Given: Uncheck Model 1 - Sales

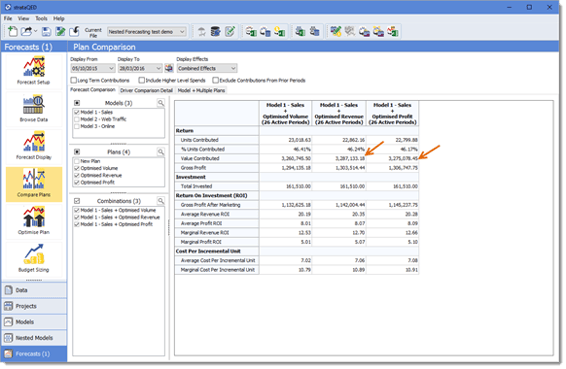Looking at the screenshot, I should coord(77,112).
